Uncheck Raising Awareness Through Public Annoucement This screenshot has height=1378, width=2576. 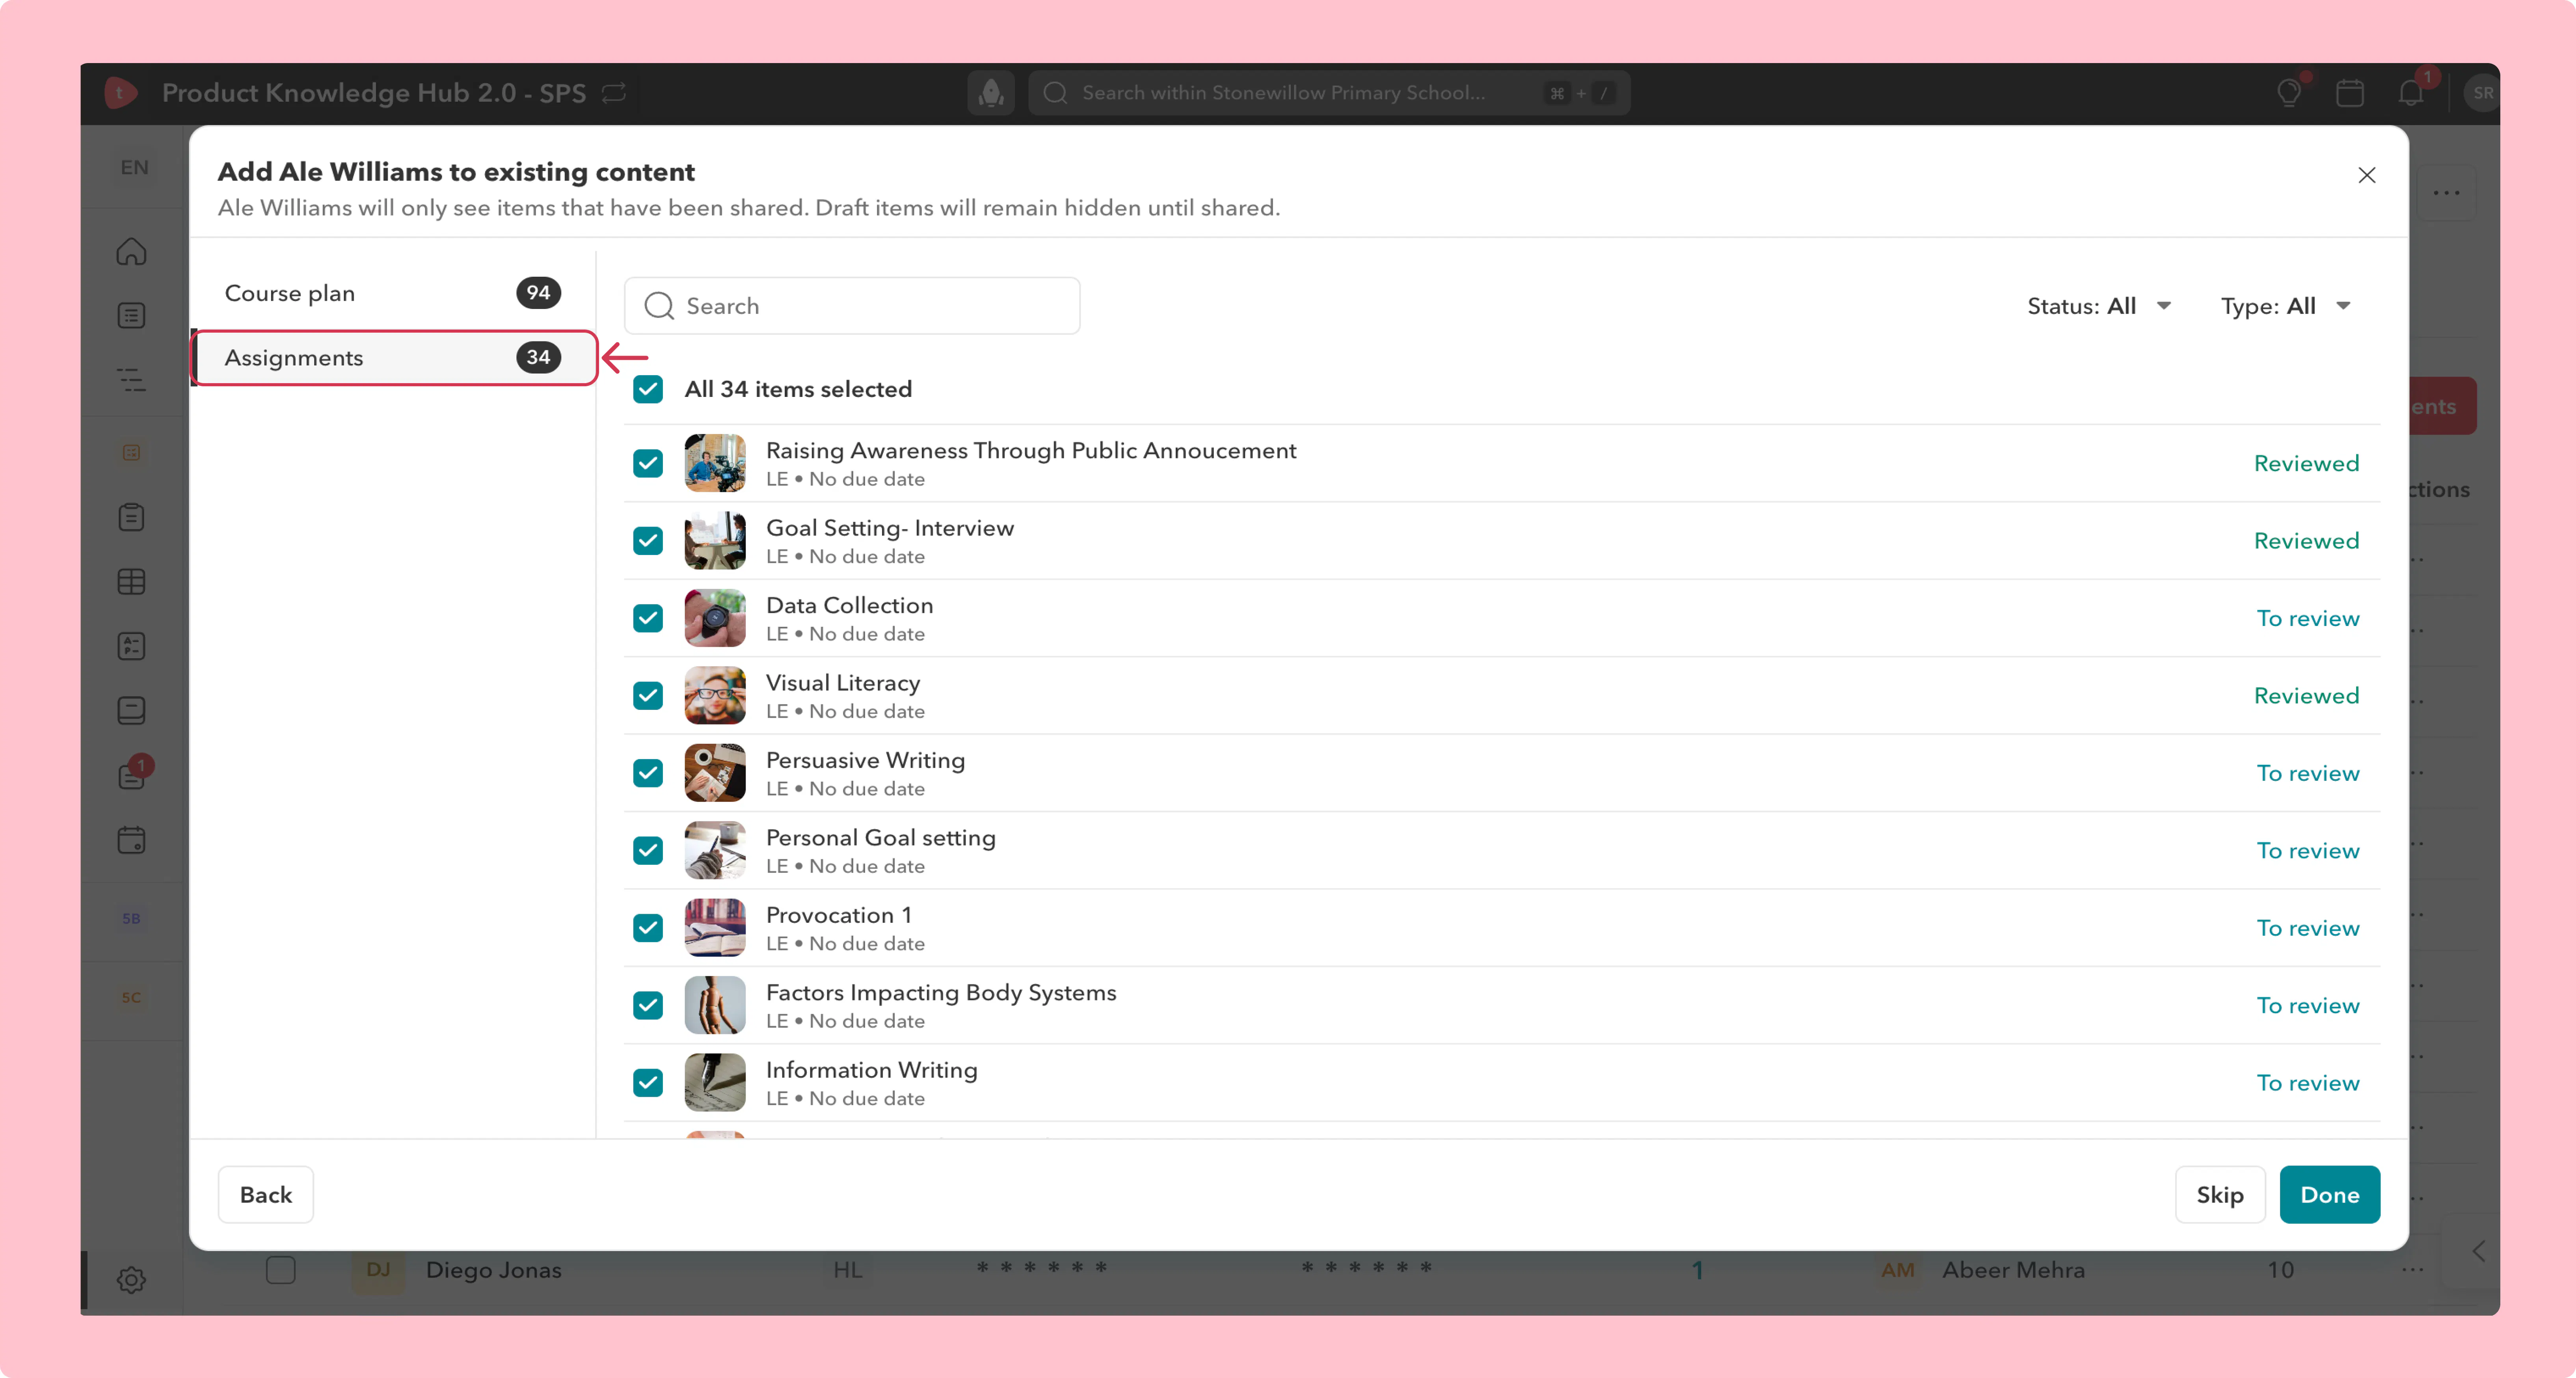click(x=648, y=463)
